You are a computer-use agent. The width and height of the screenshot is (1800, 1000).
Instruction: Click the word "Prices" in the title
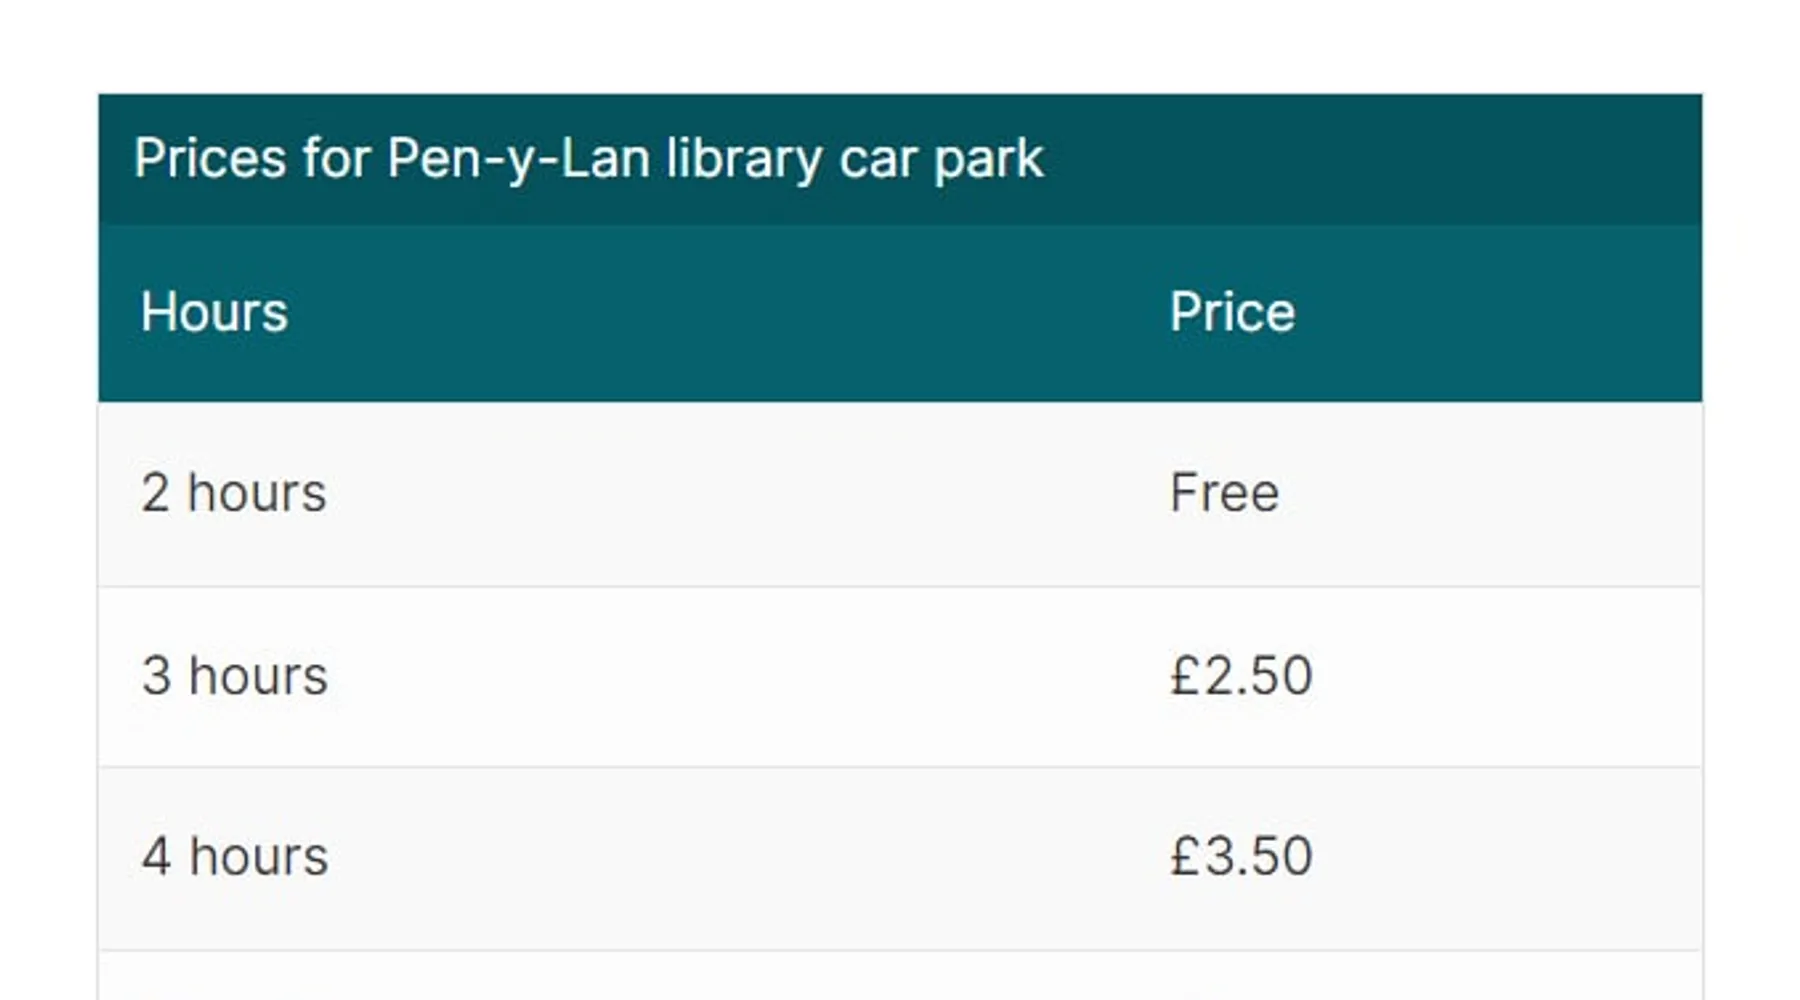[210, 159]
